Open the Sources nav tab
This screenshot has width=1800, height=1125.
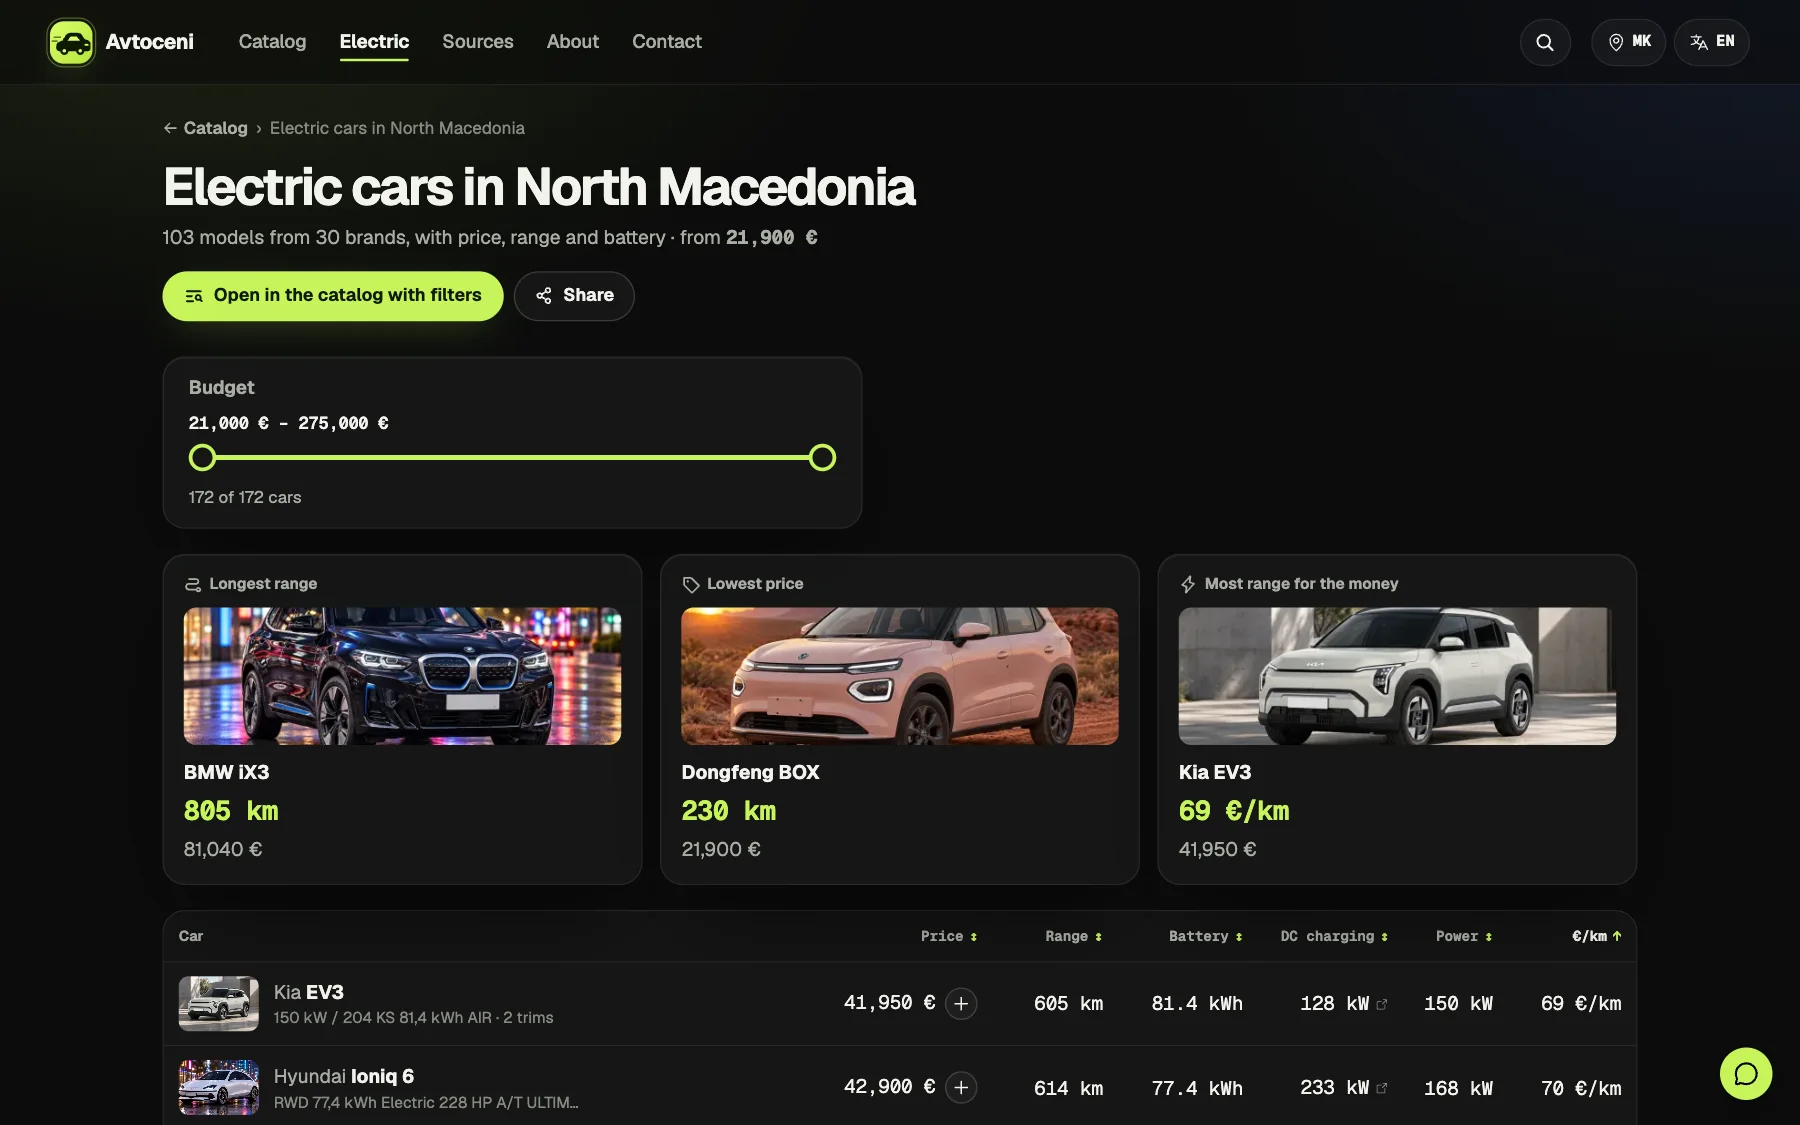click(478, 42)
